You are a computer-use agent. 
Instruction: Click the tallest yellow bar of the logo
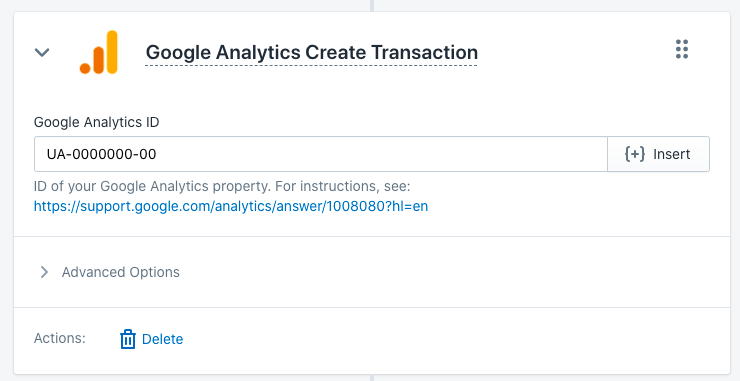click(x=112, y=52)
